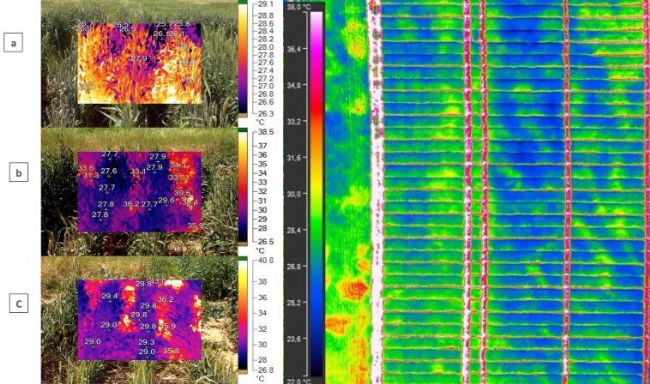Click the panel label box "a"
Image resolution: width=650 pixels, height=384 pixels.
point(13,43)
